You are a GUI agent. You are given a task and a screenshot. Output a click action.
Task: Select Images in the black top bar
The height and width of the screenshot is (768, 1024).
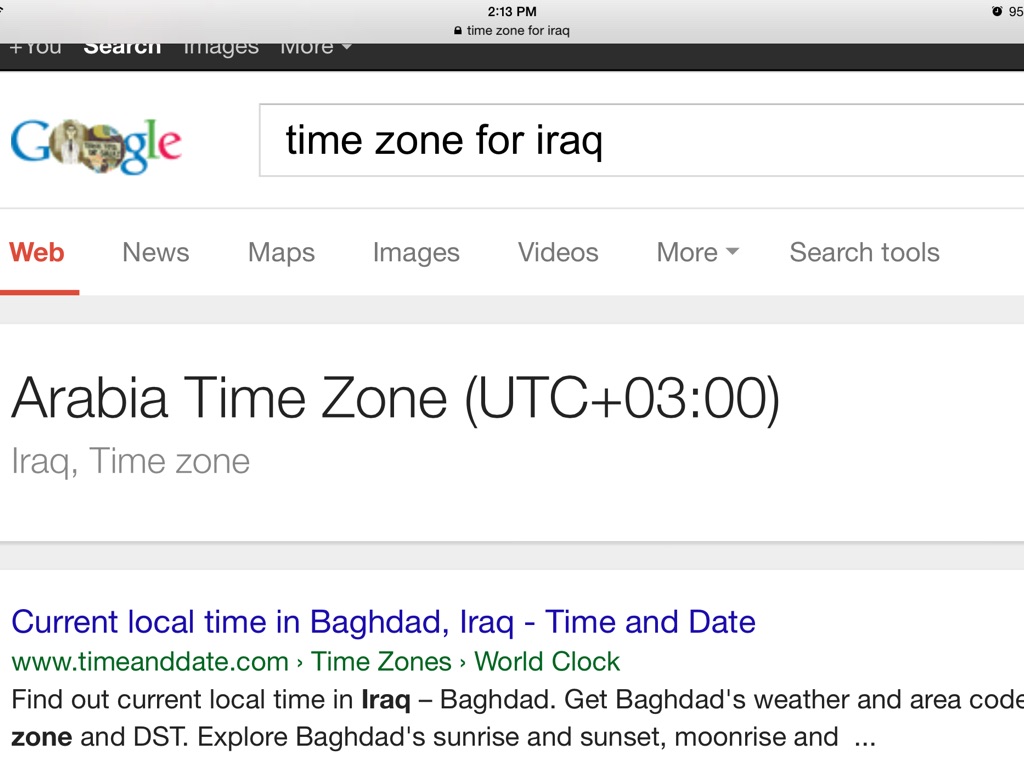220,47
